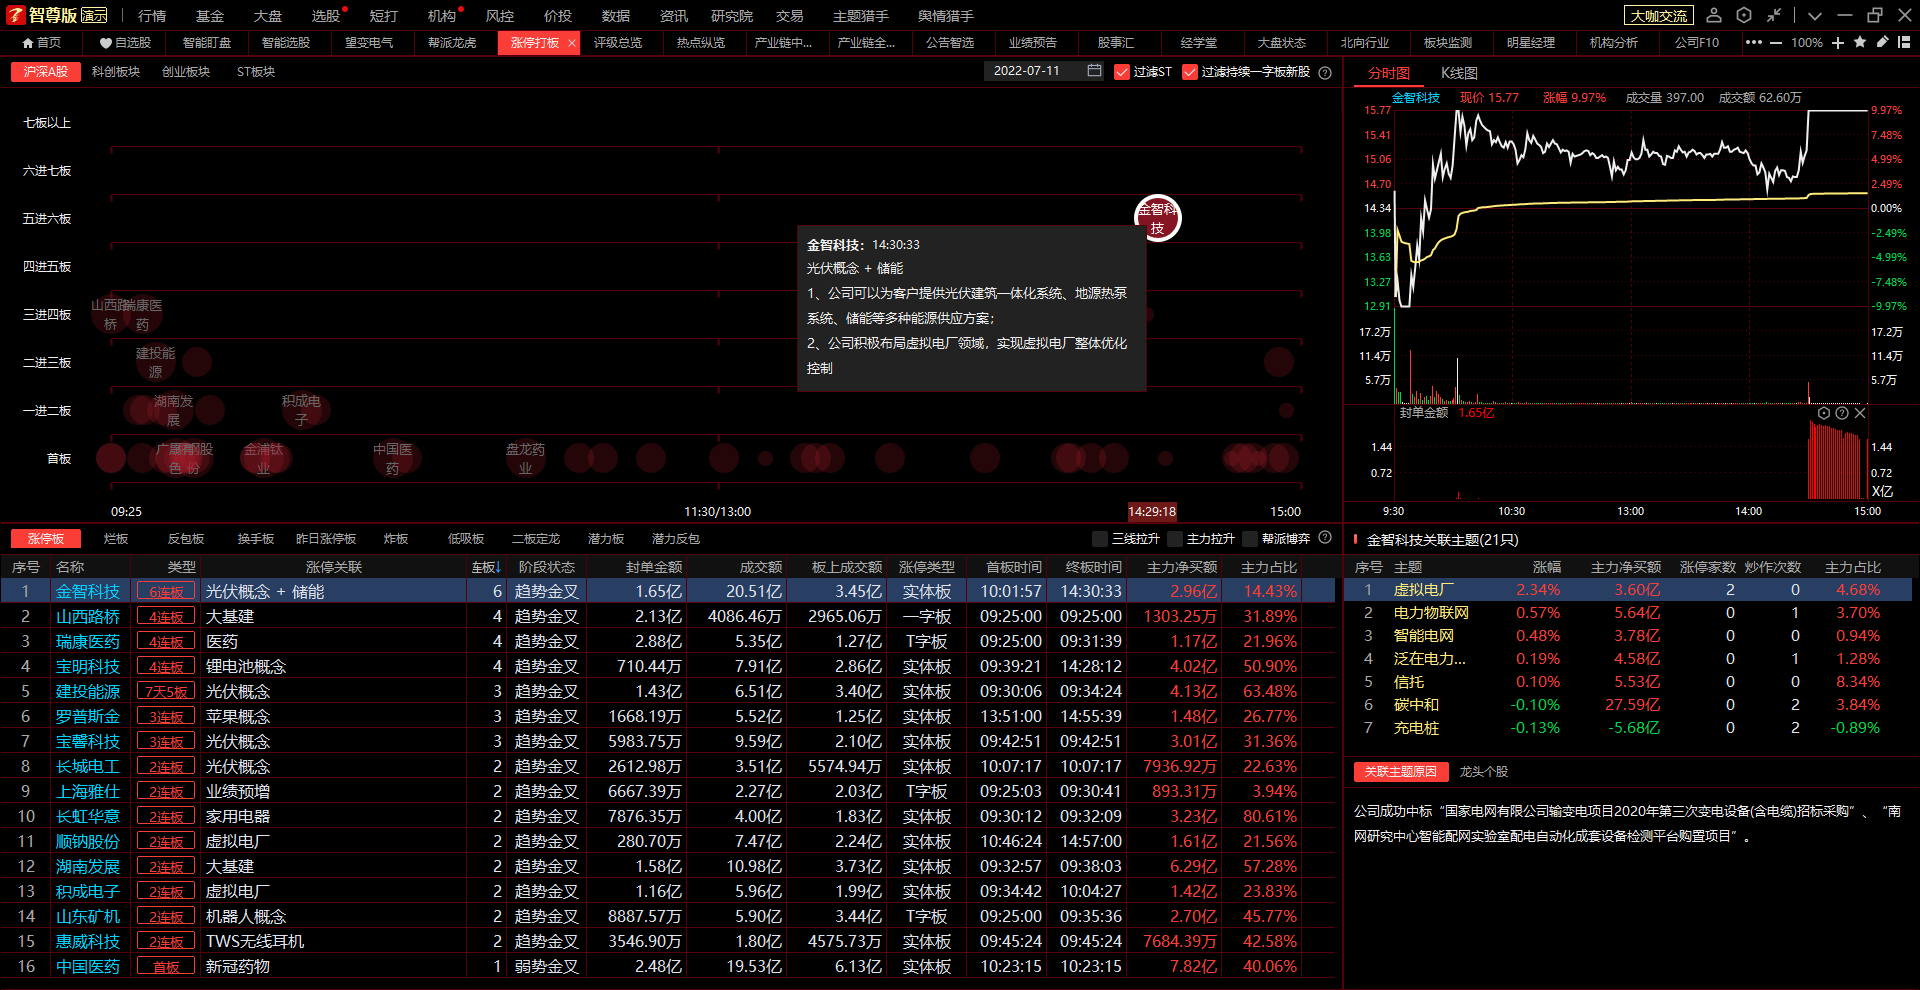Sort table by 主力净买额 column header
1920x990 pixels.
pyautogui.click(x=1182, y=567)
